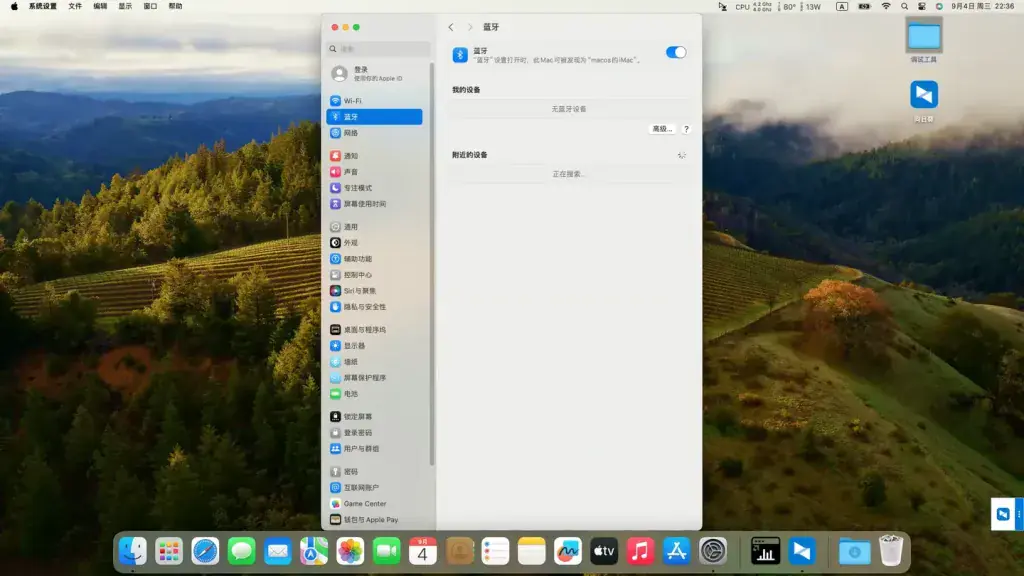
Task: Select 通用 General in the sidebar
Action: pyautogui.click(x=374, y=227)
